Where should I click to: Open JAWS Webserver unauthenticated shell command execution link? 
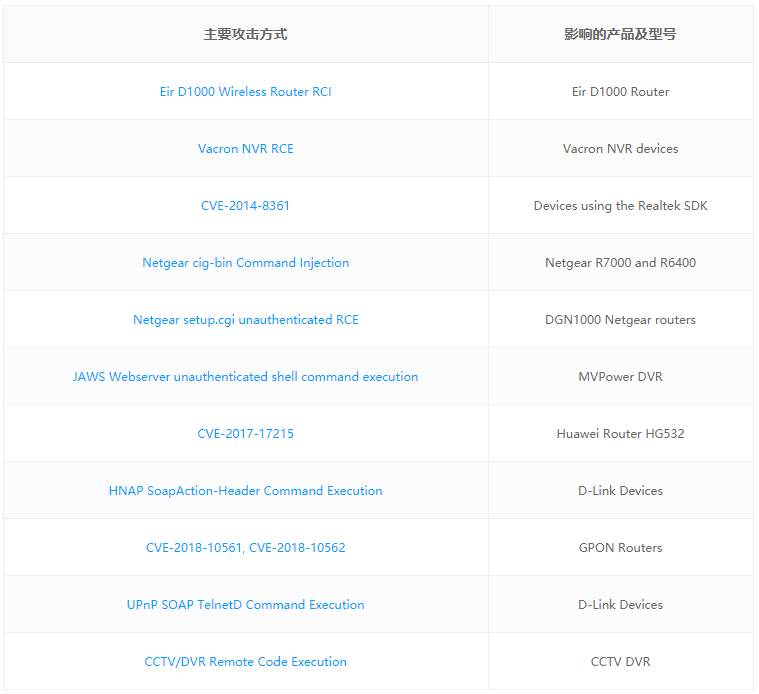(245, 377)
